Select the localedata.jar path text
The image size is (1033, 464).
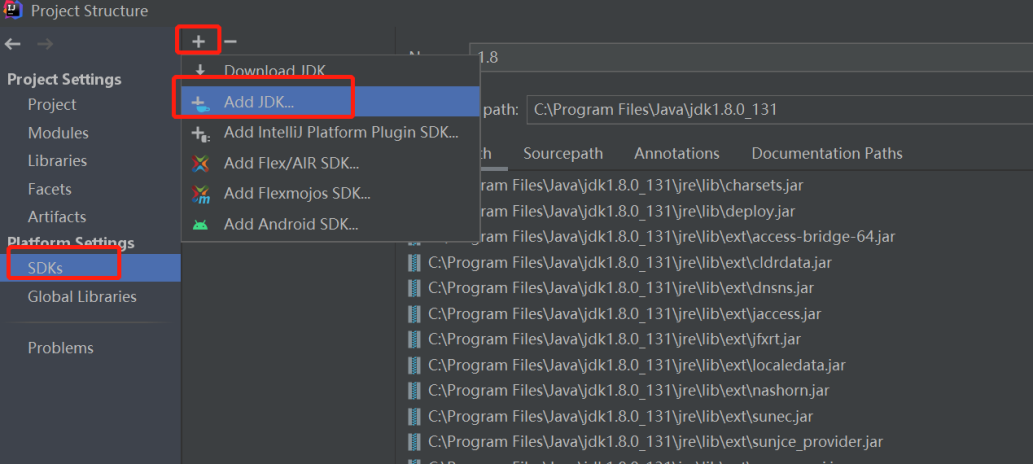point(637,365)
